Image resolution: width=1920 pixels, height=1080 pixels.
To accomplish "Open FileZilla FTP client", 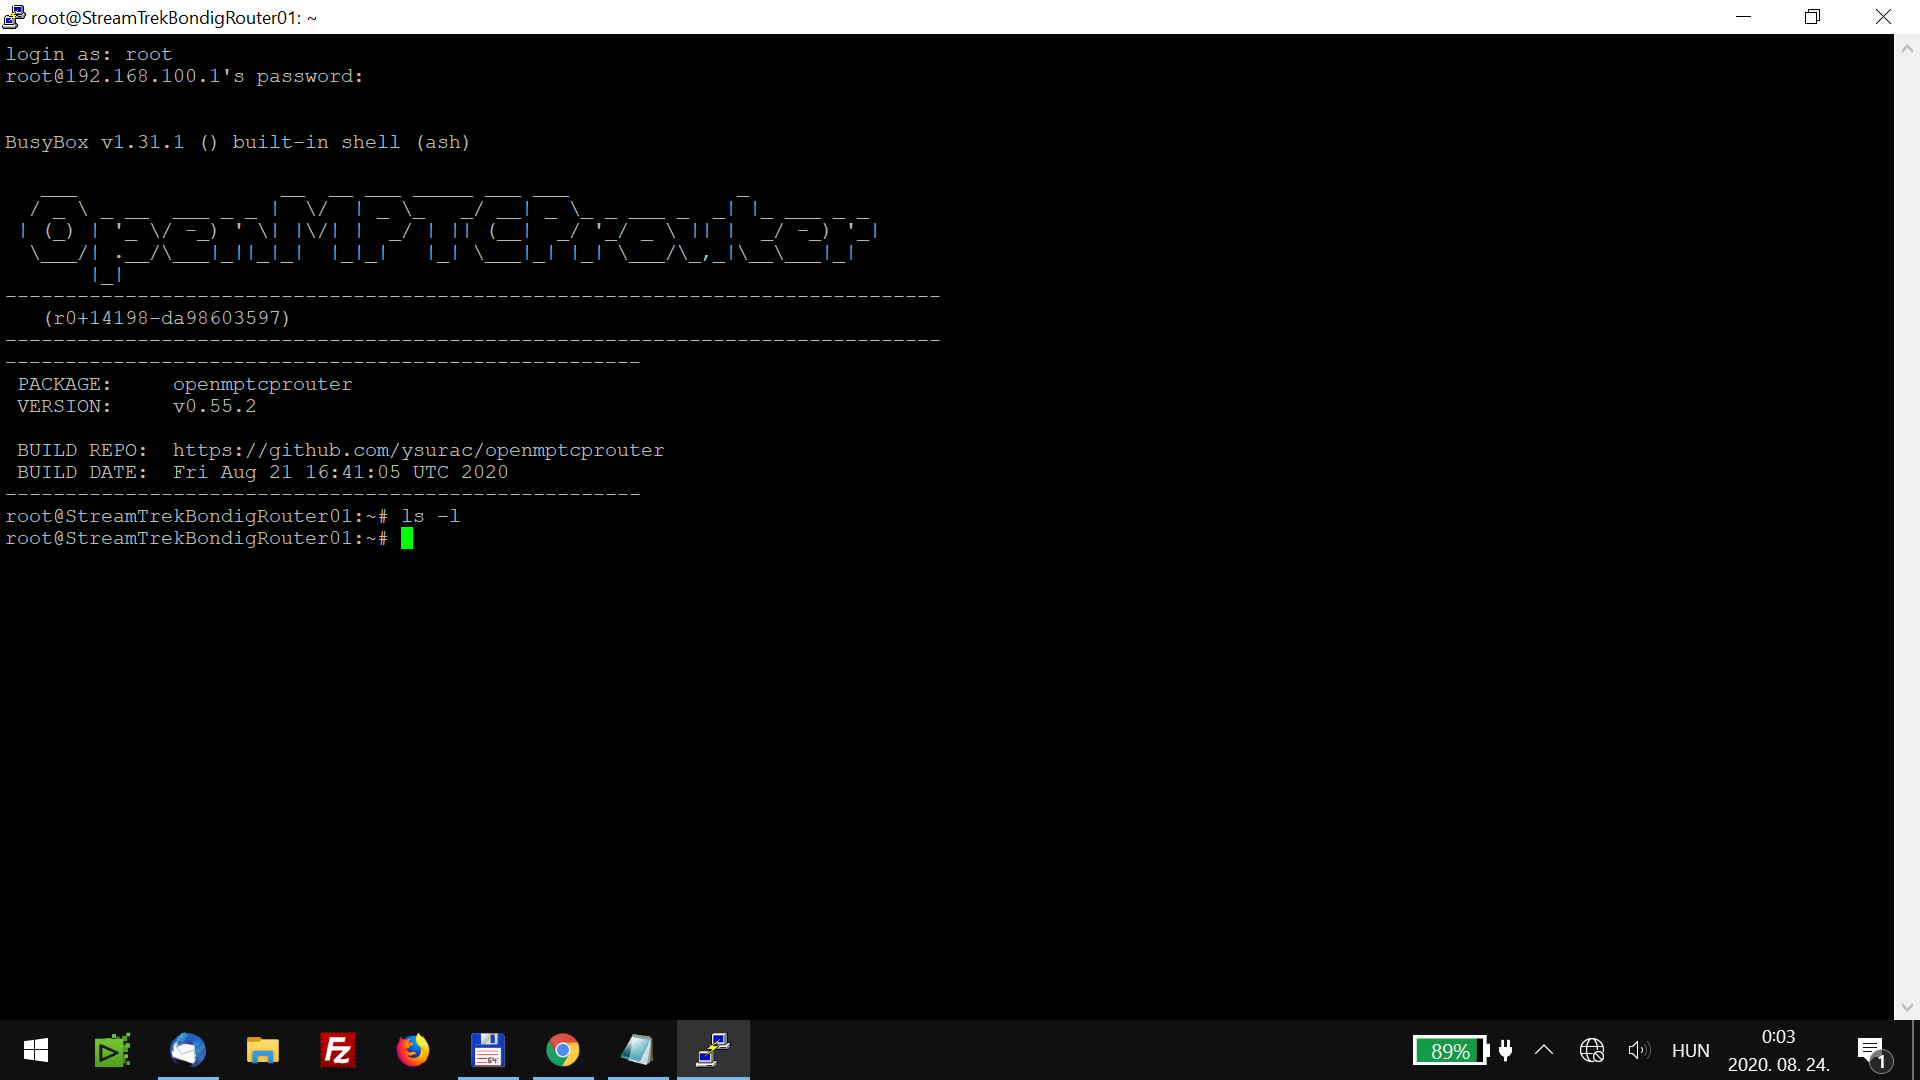I will point(338,1050).
